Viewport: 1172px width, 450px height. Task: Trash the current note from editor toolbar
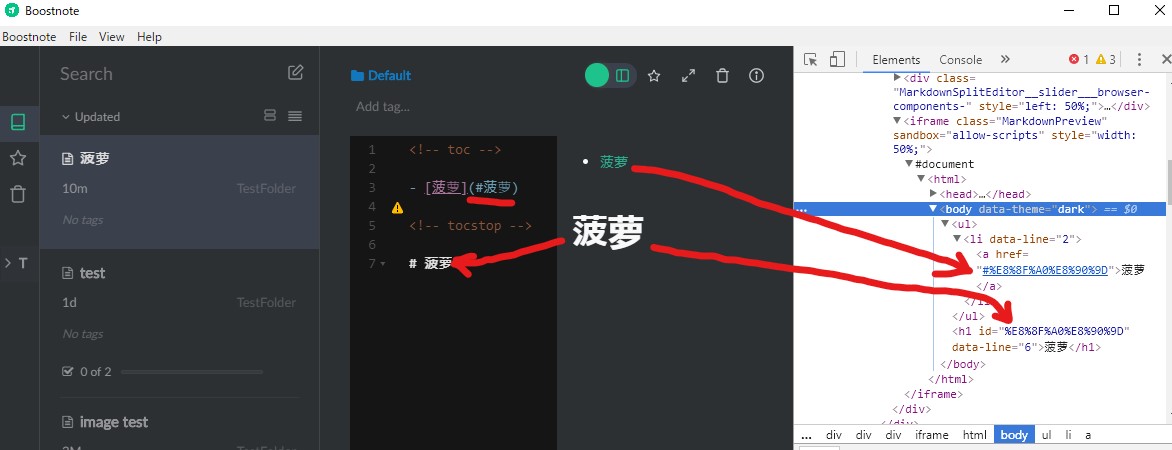click(722, 75)
